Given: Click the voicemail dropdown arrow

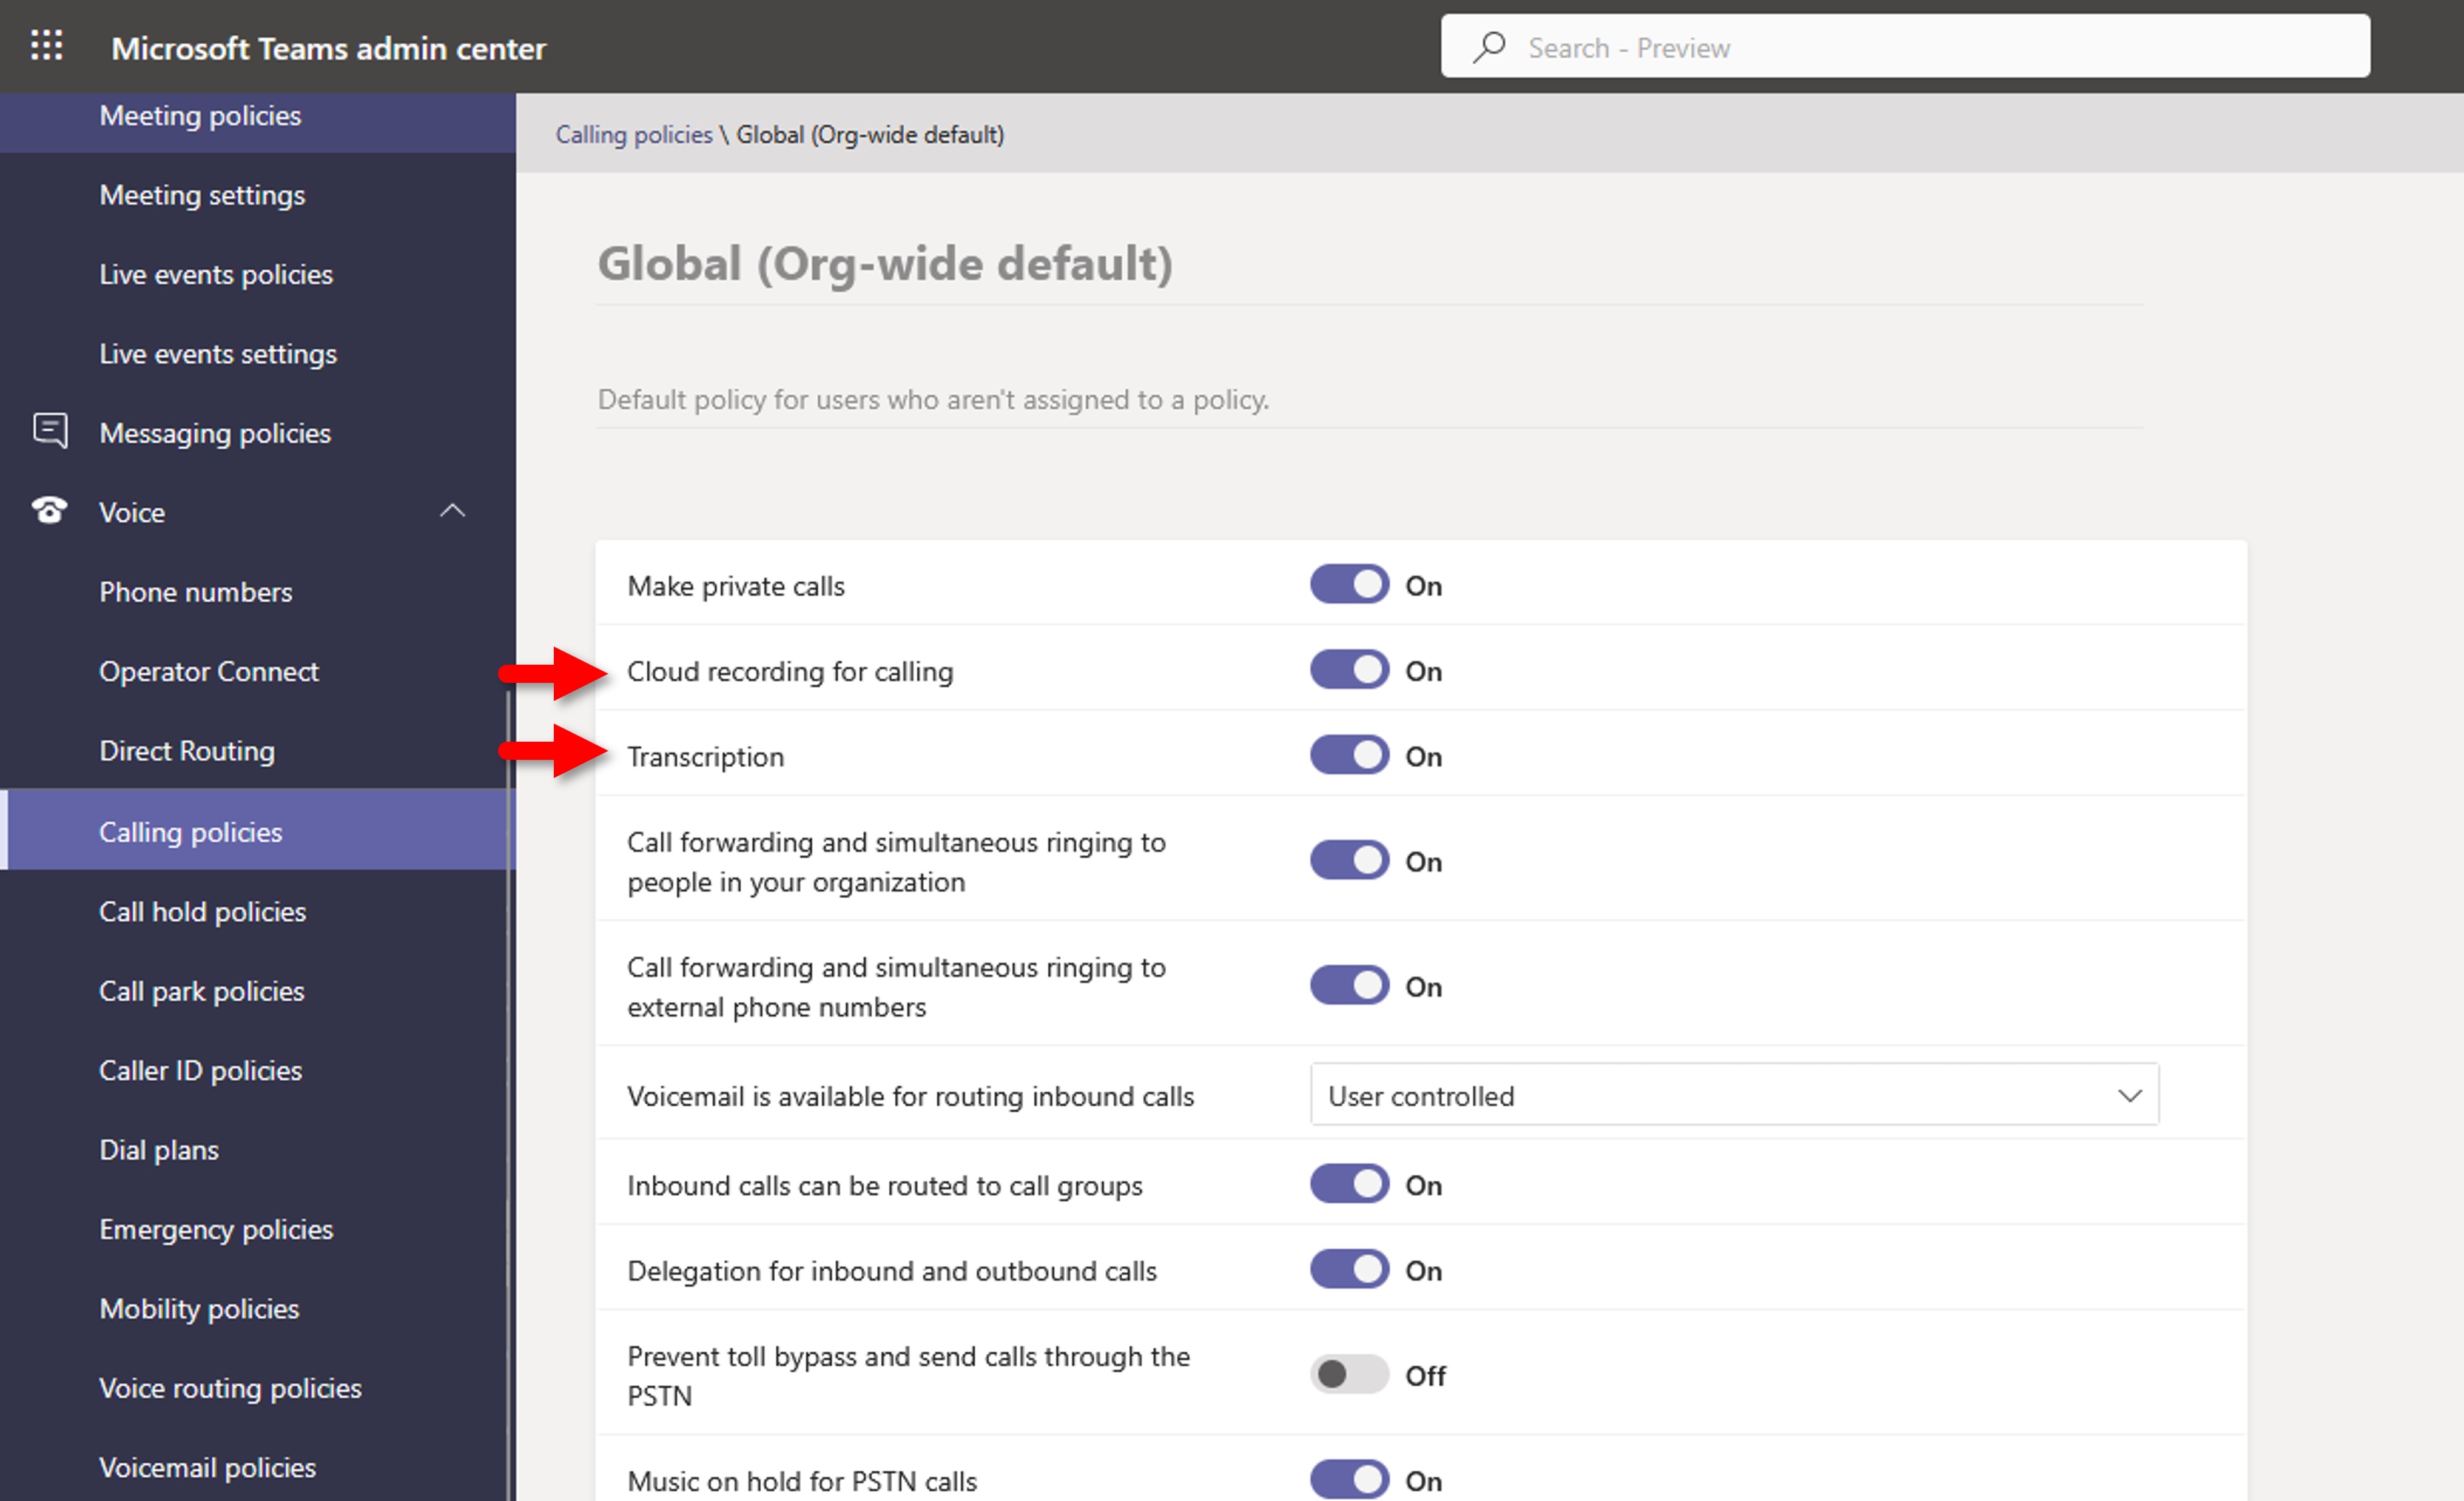Looking at the screenshot, I should (x=2129, y=1095).
